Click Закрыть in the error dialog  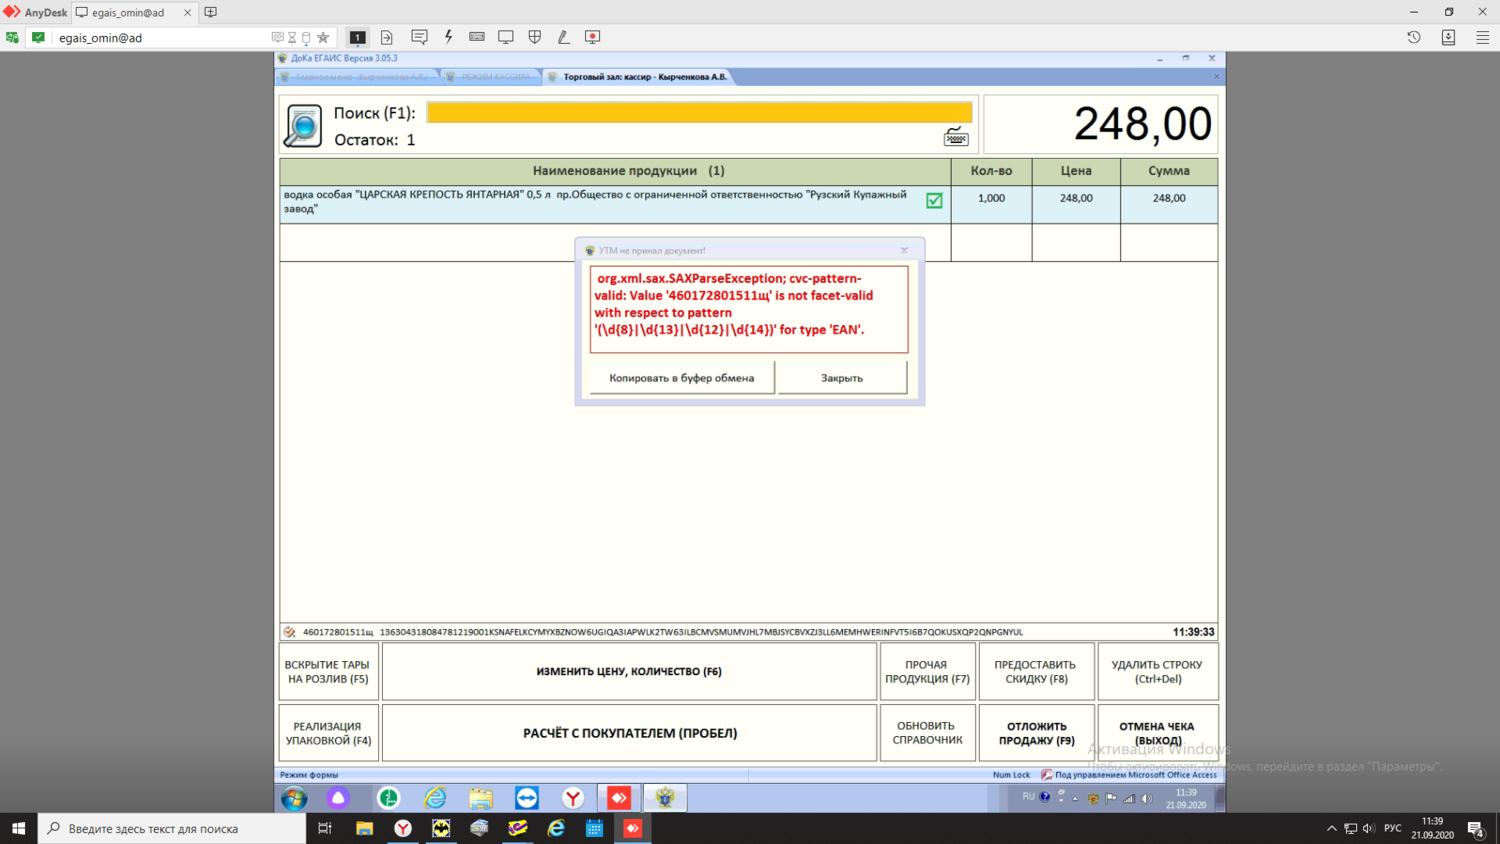(842, 378)
